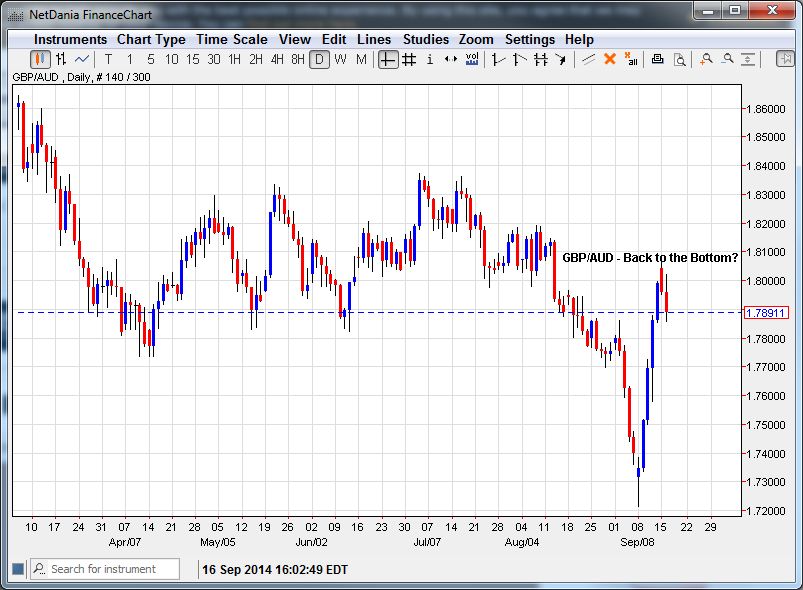Select the parallel lines channel tool
The image size is (803, 590).
[x=588, y=60]
